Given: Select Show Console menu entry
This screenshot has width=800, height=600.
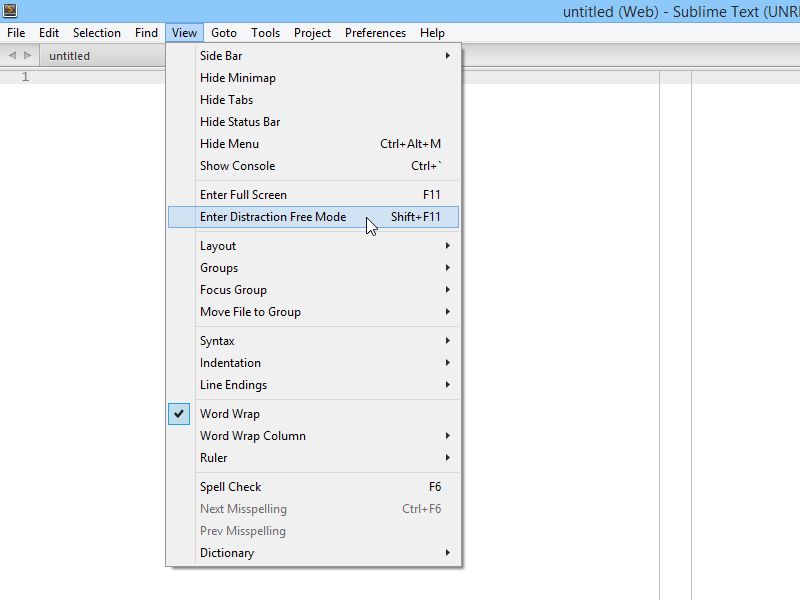Looking at the screenshot, I should click(313, 166).
